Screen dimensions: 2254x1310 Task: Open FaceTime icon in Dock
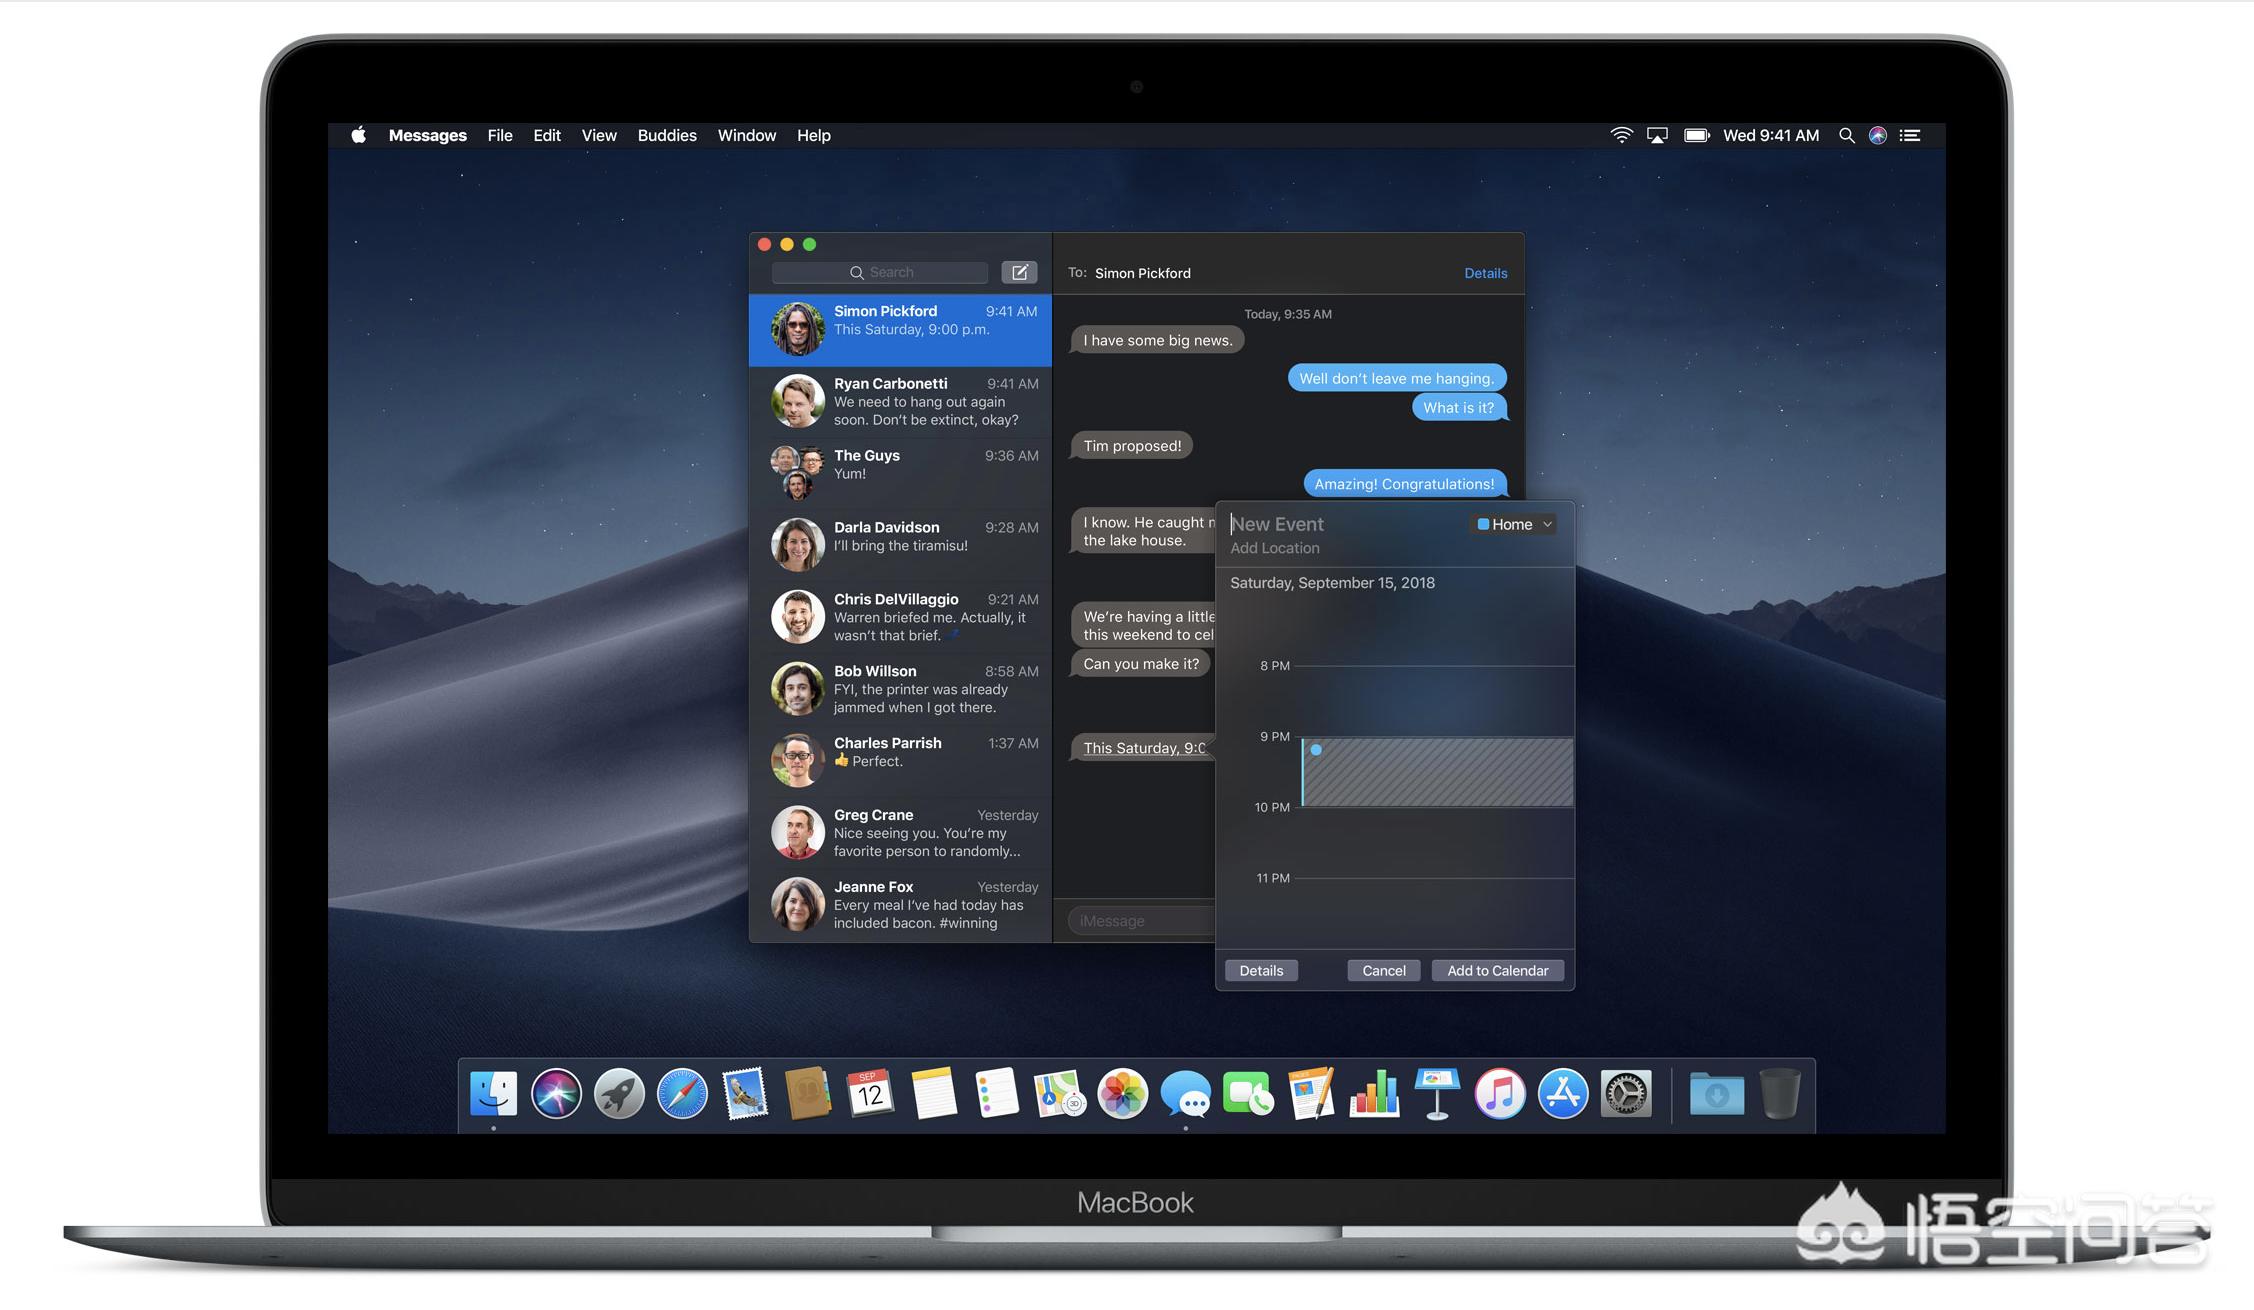point(1248,1093)
